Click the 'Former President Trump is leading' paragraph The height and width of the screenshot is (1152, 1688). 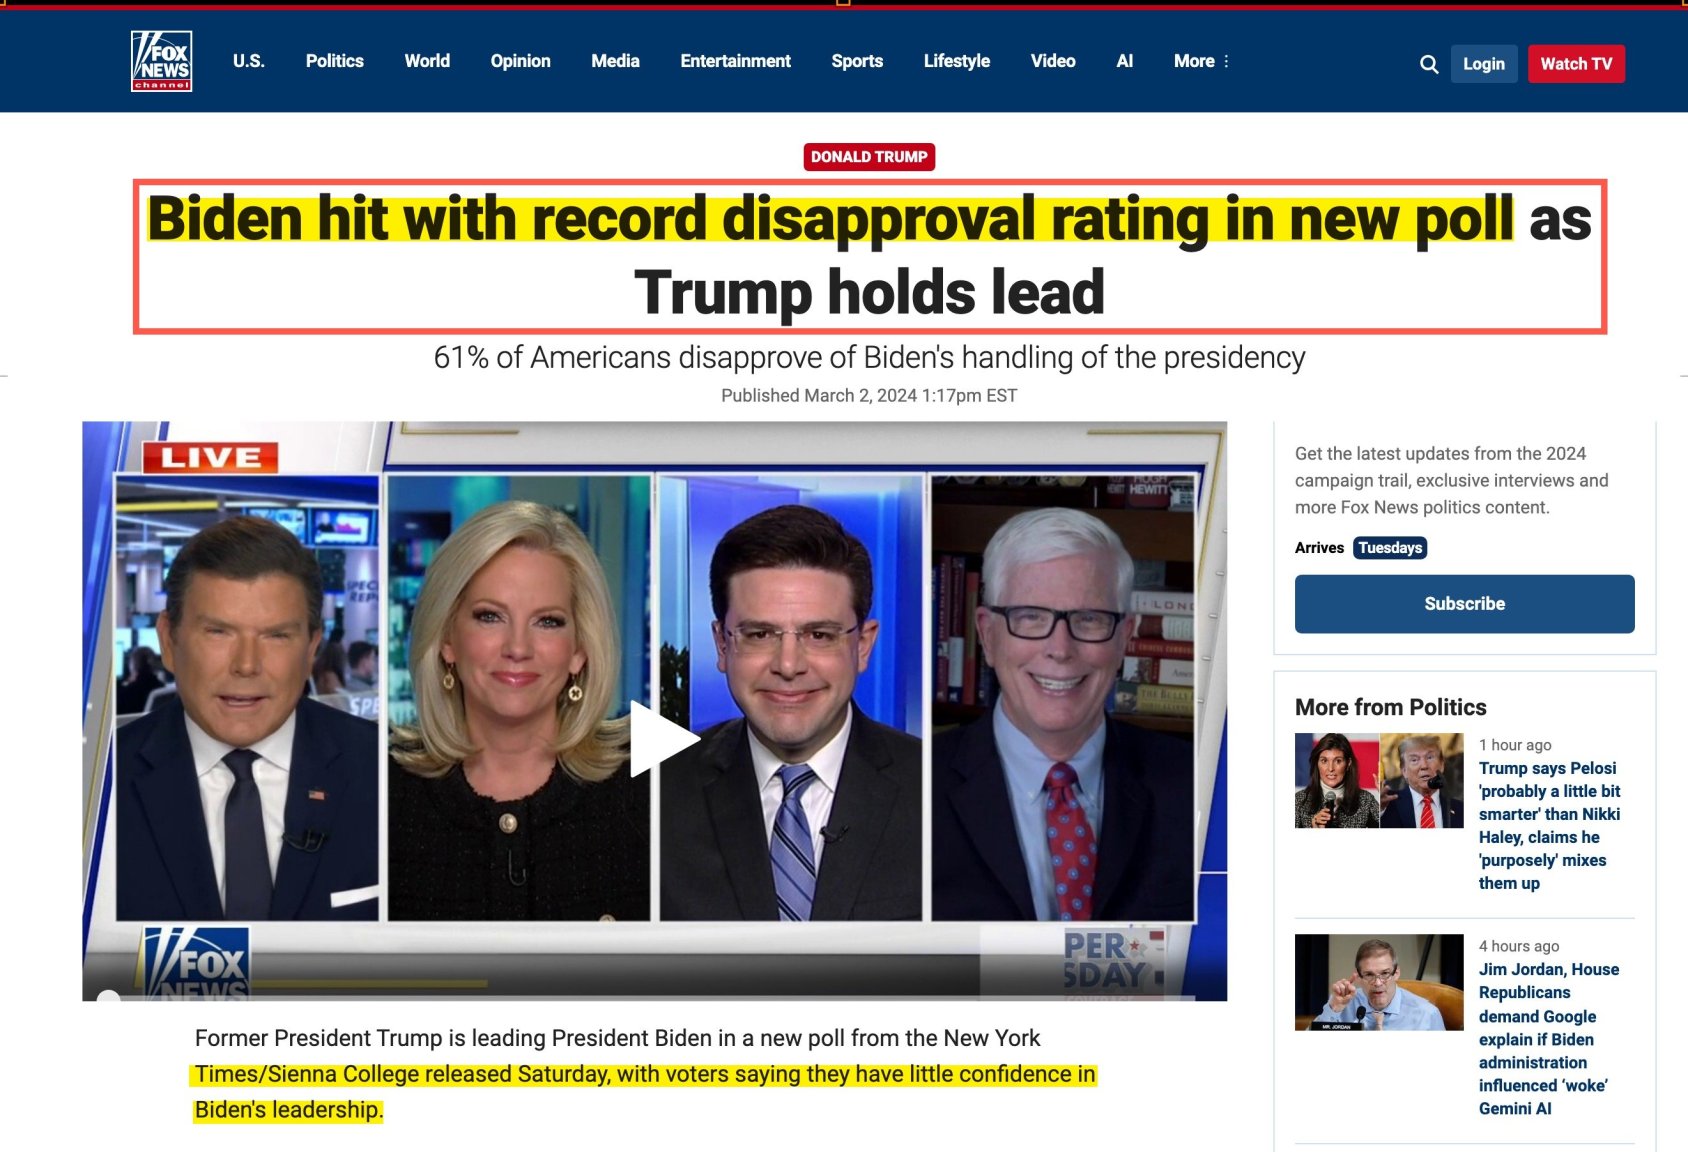coord(646,1074)
